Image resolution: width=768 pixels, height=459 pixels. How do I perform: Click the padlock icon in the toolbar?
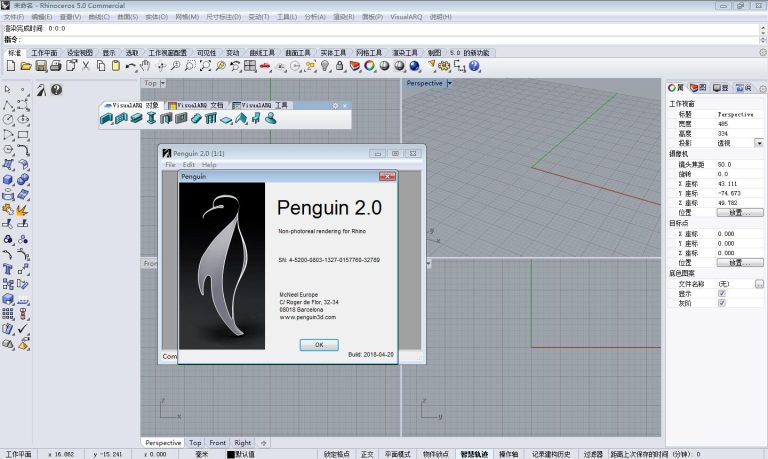pos(339,66)
